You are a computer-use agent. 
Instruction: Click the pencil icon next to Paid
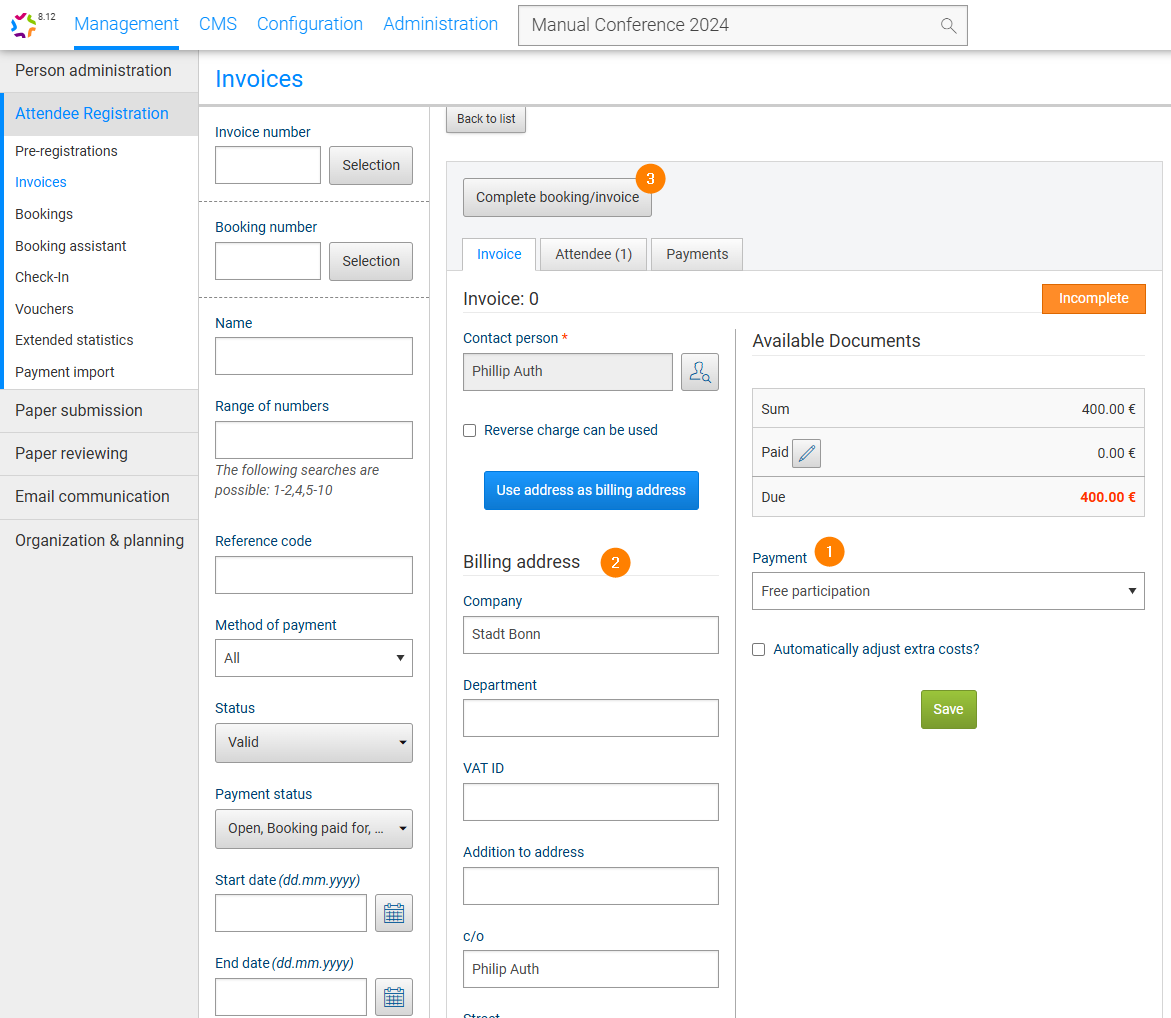[x=806, y=454]
